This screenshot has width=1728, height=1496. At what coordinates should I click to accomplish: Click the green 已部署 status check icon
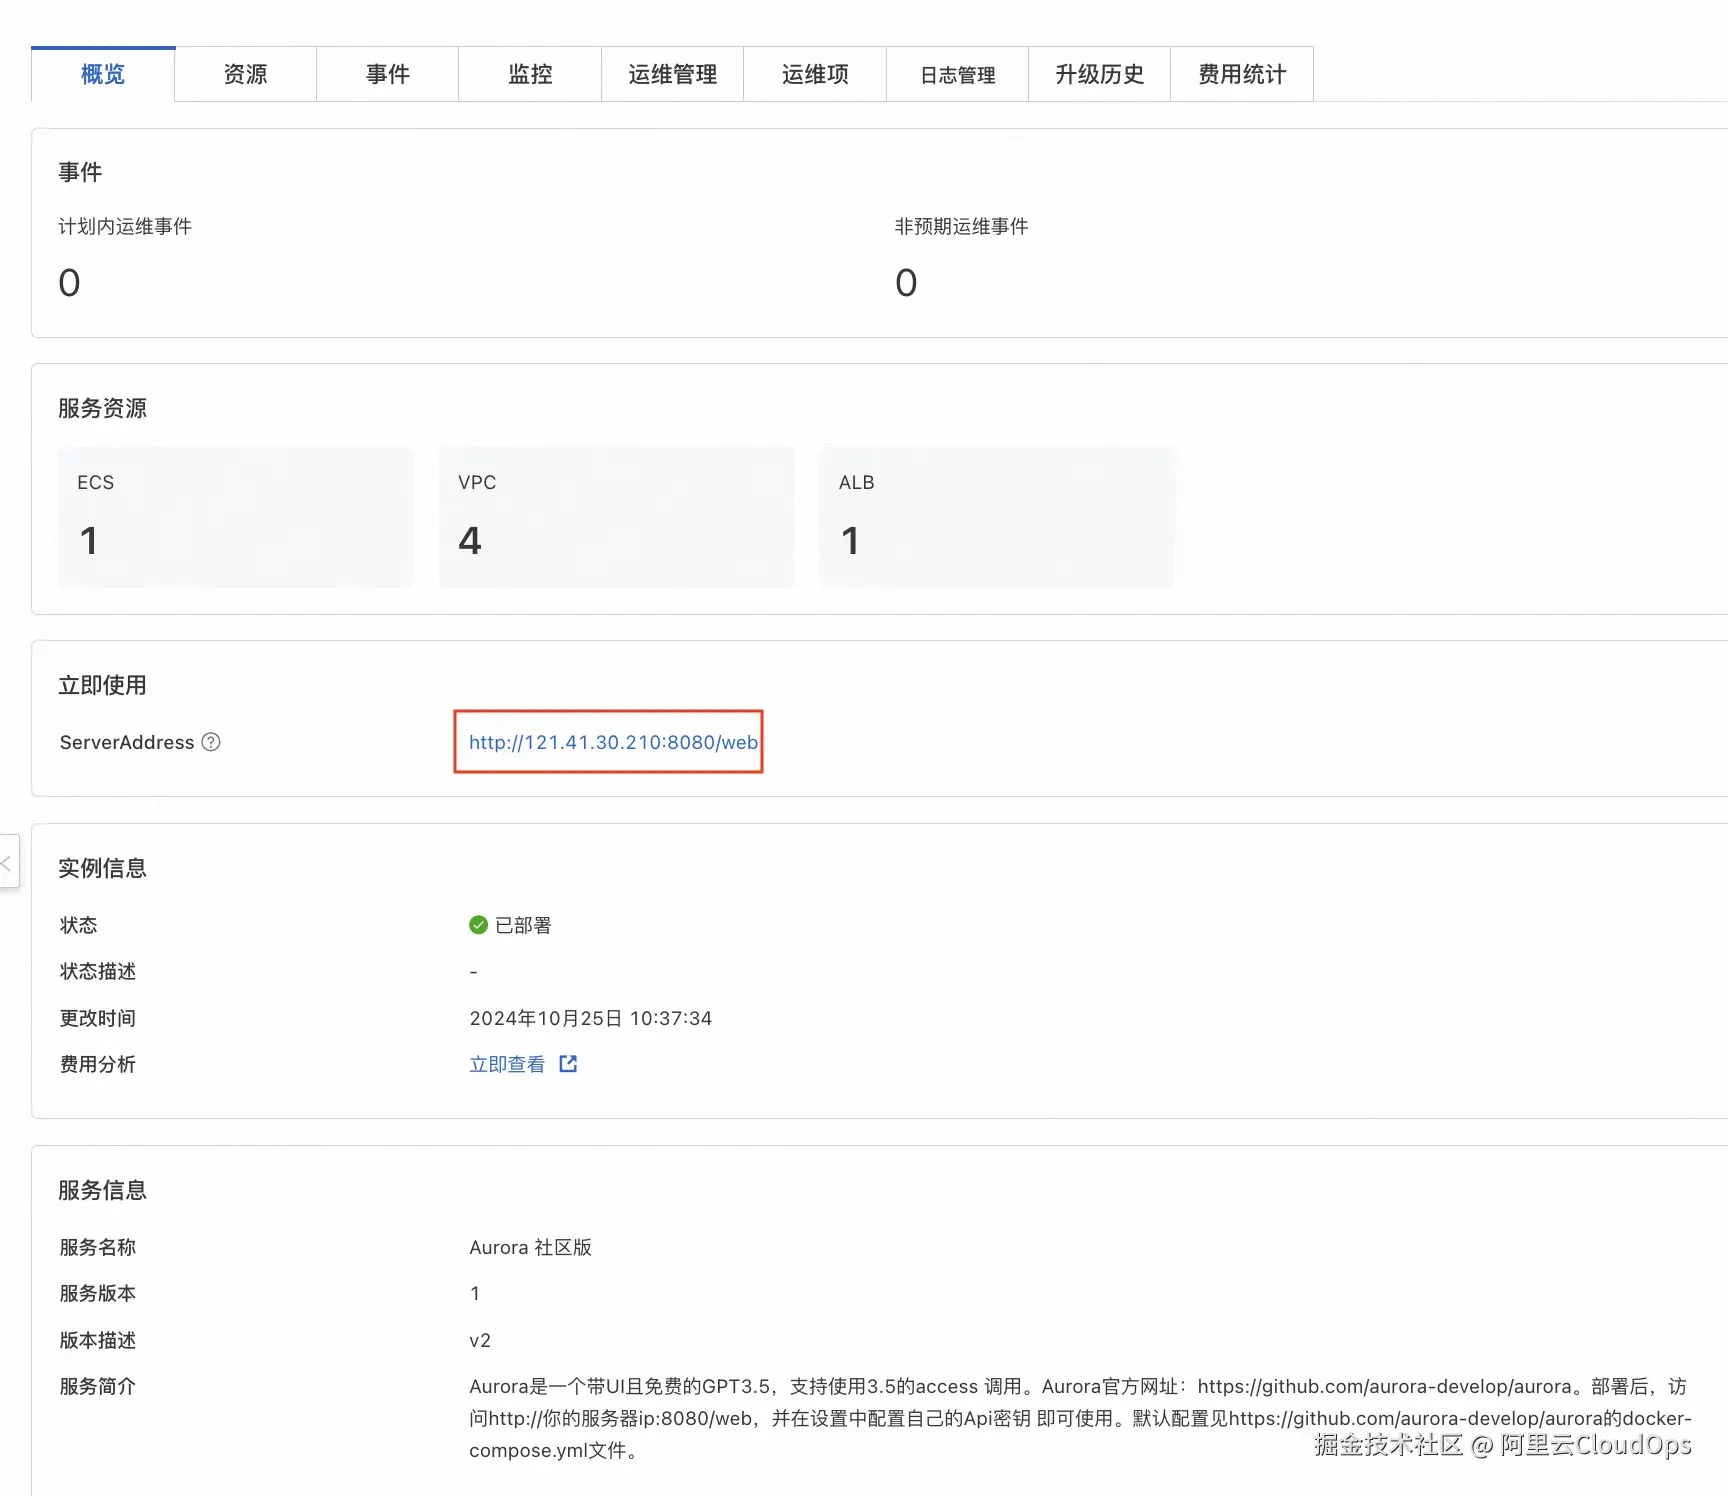(x=478, y=925)
